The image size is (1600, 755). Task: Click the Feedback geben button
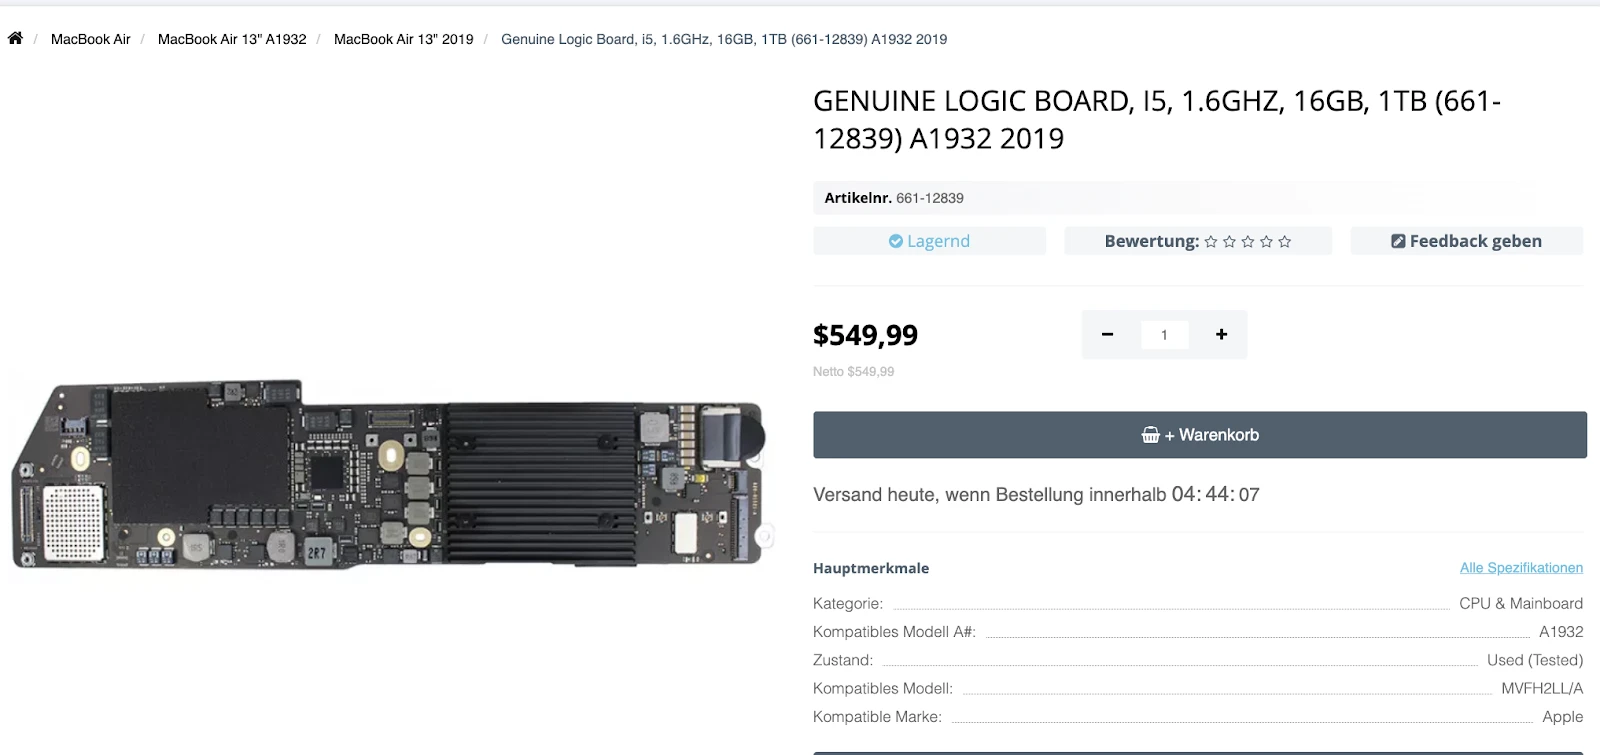pos(1466,240)
